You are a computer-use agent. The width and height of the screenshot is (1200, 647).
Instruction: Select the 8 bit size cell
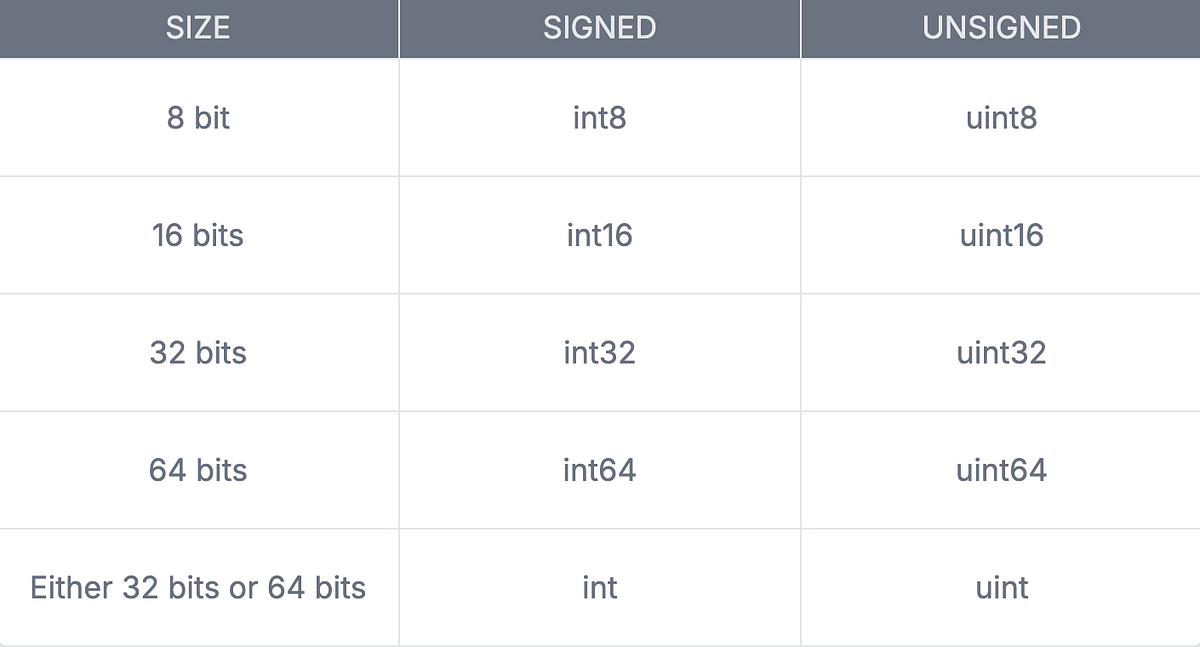click(x=198, y=118)
